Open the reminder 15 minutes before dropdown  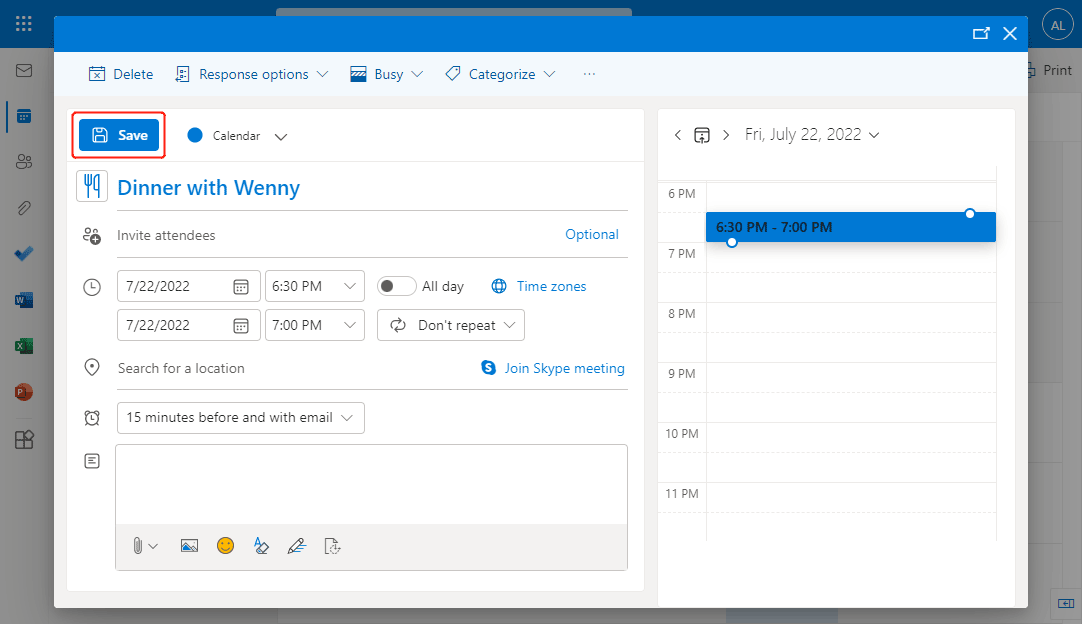pyautogui.click(x=241, y=418)
